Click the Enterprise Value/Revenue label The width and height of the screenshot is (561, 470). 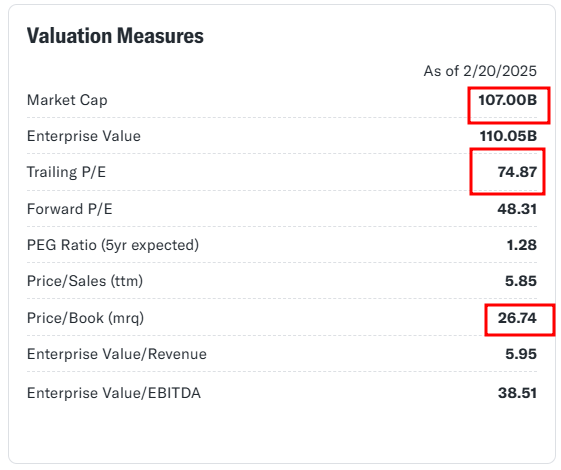(x=117, y=354)
